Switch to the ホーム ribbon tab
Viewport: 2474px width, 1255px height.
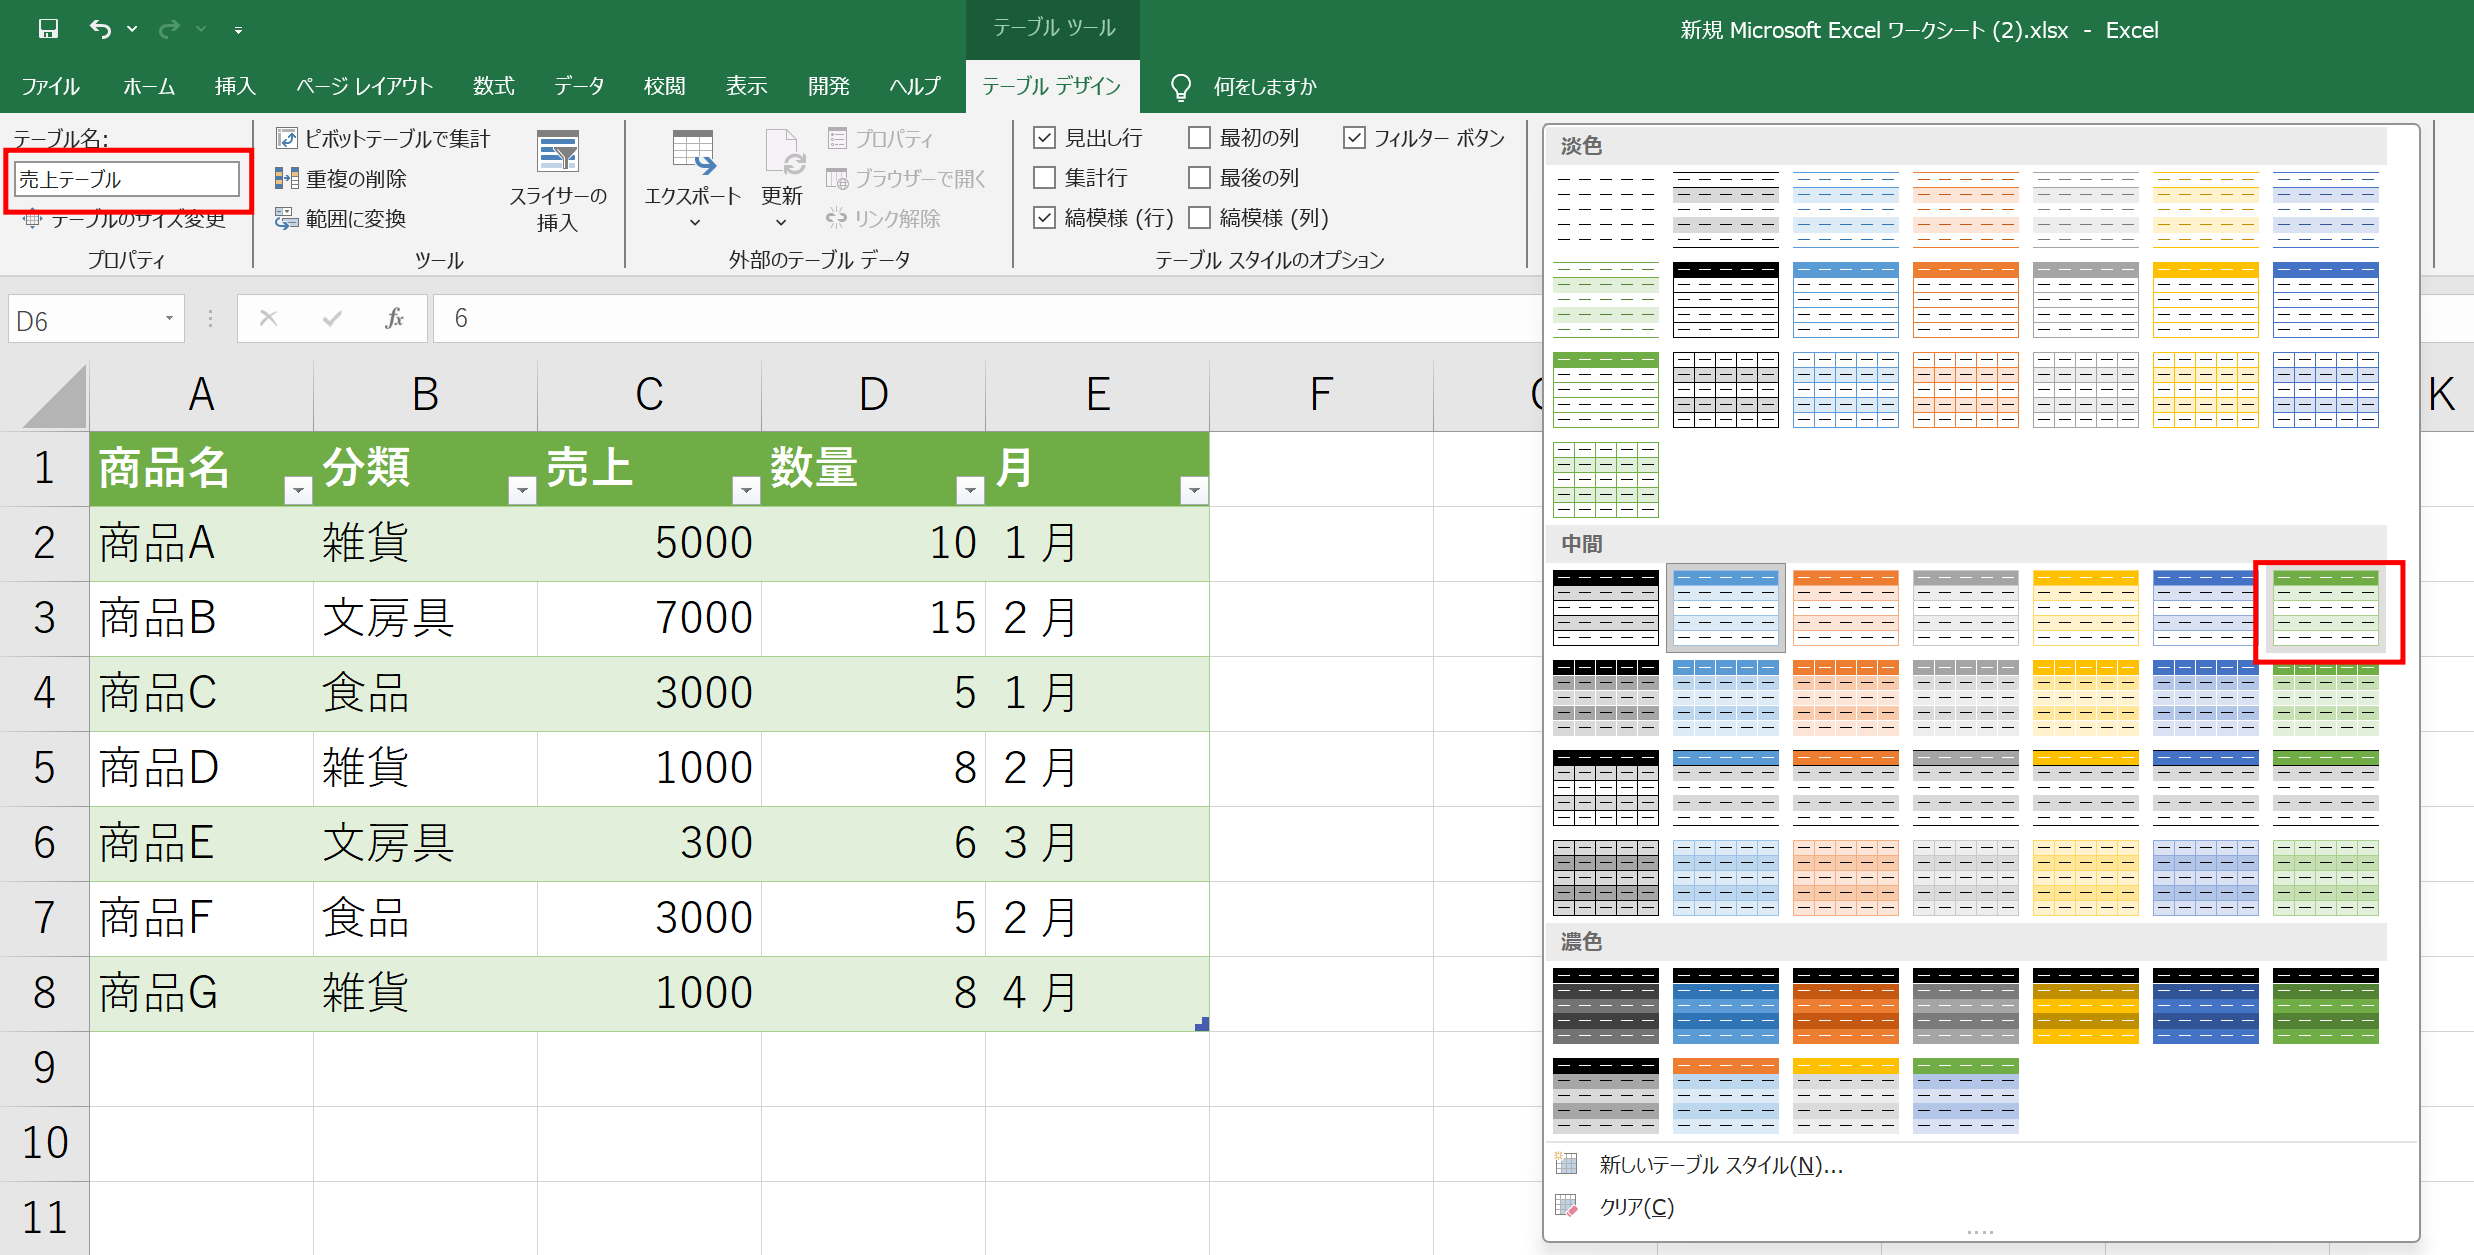pos(149,86)
